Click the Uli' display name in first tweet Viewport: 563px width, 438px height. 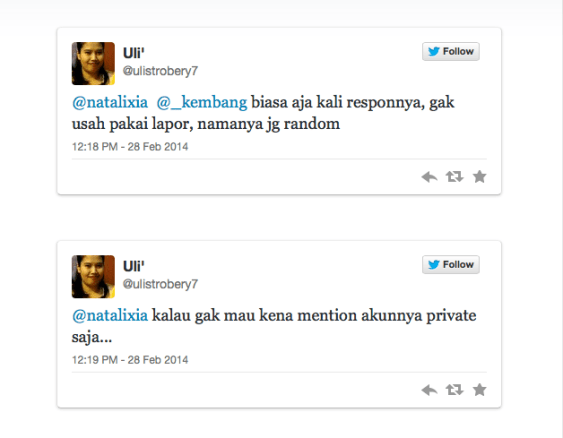(134, 53)
